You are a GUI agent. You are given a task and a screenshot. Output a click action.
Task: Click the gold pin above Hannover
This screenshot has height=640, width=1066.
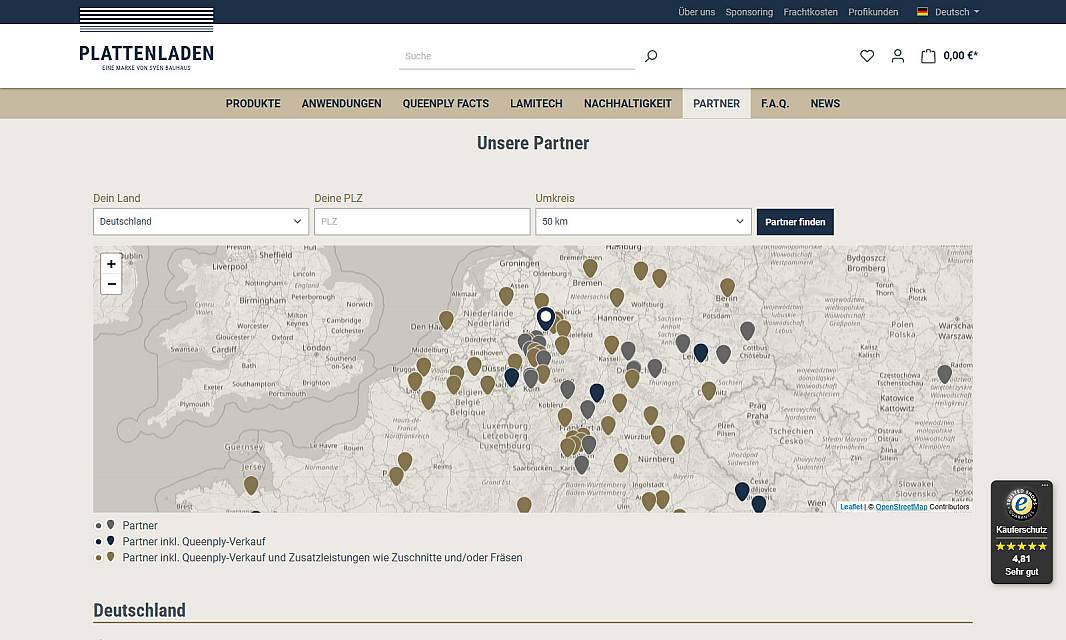point(617,297)
